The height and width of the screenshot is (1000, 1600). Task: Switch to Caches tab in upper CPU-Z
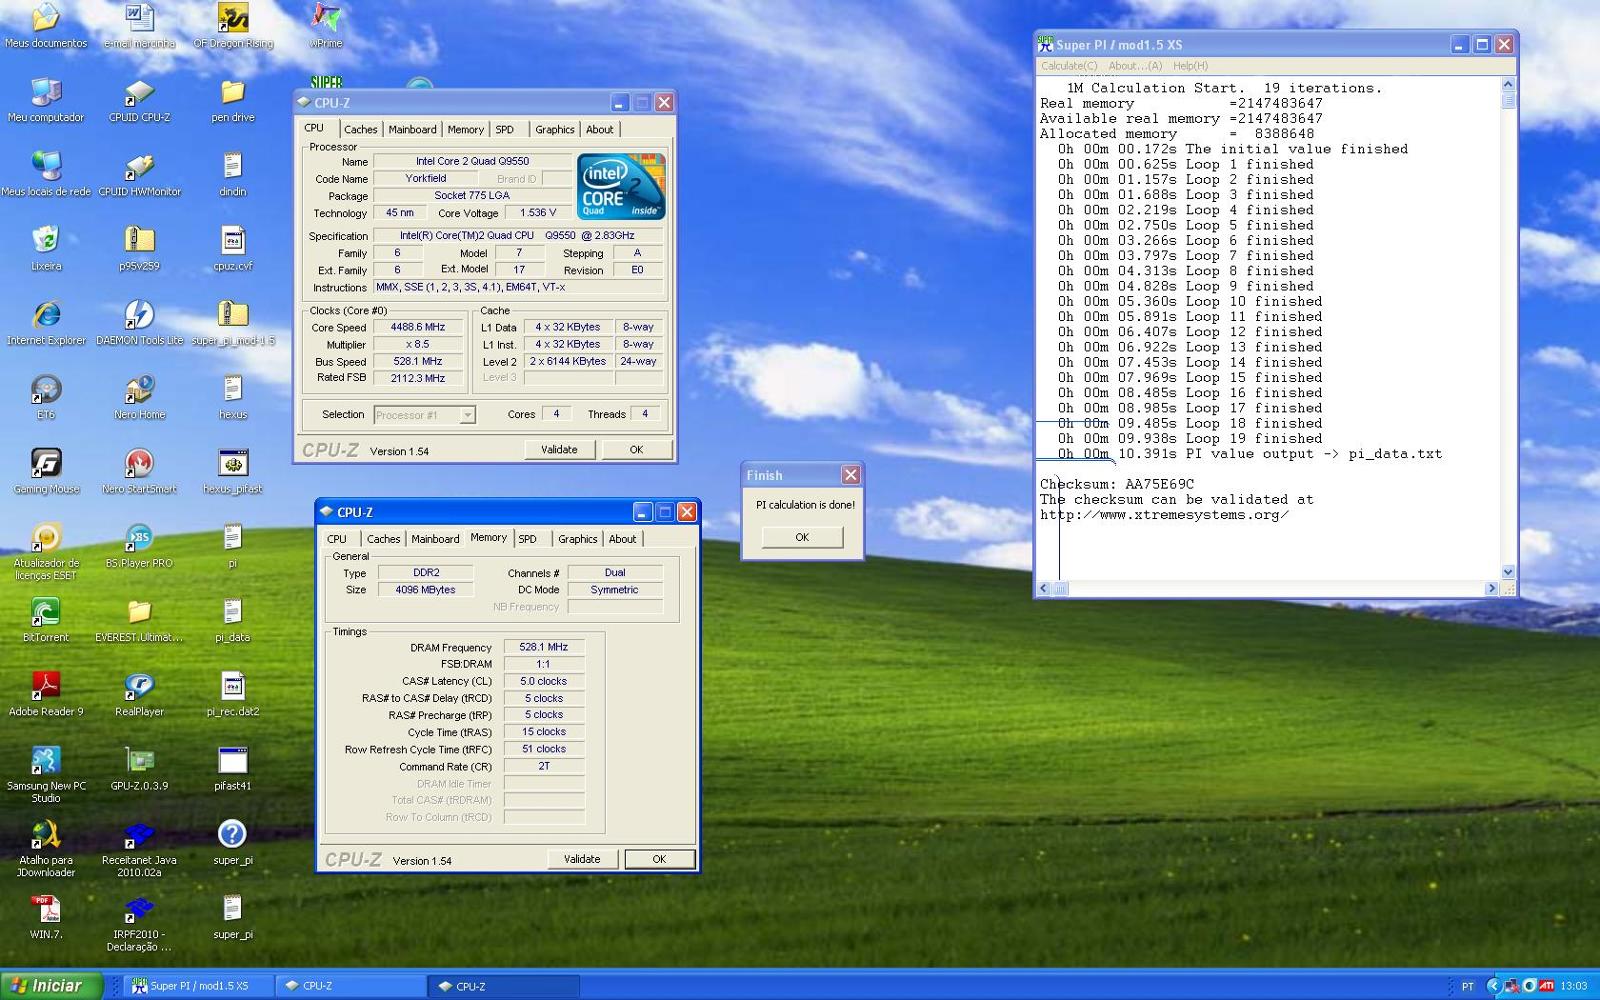[x=361, y=130]
